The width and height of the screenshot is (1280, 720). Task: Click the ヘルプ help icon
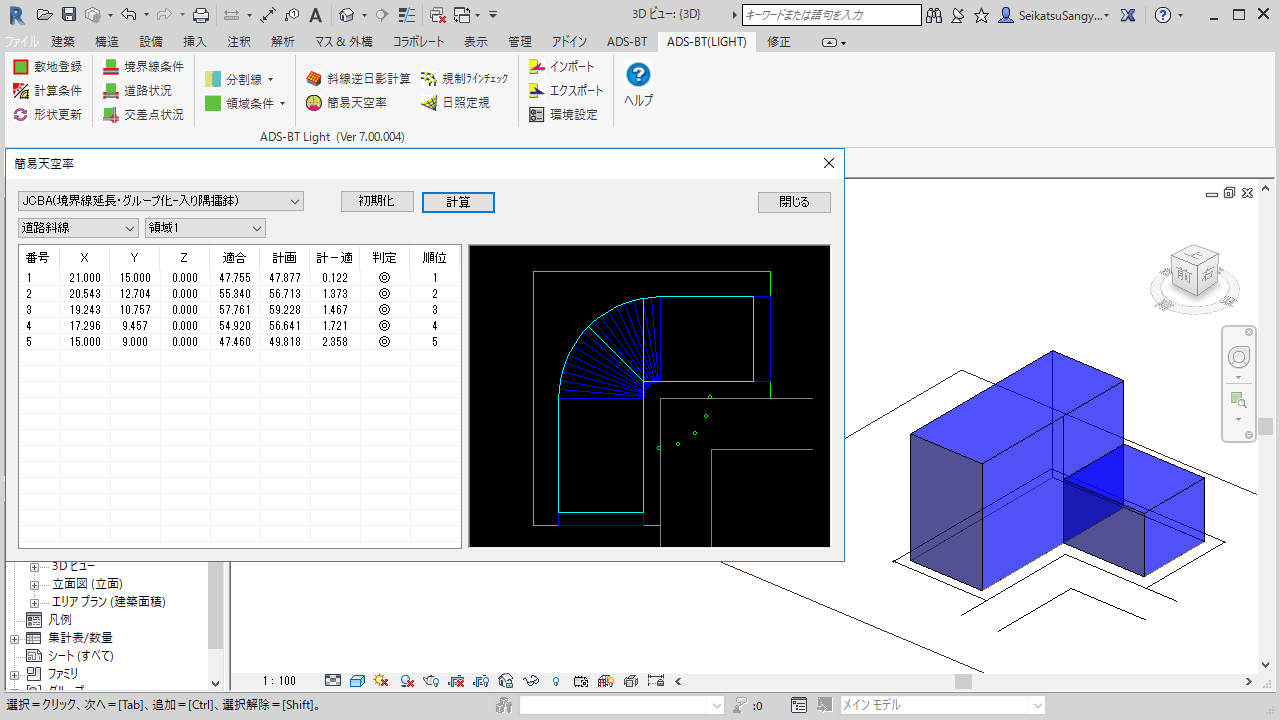point(638,76)
